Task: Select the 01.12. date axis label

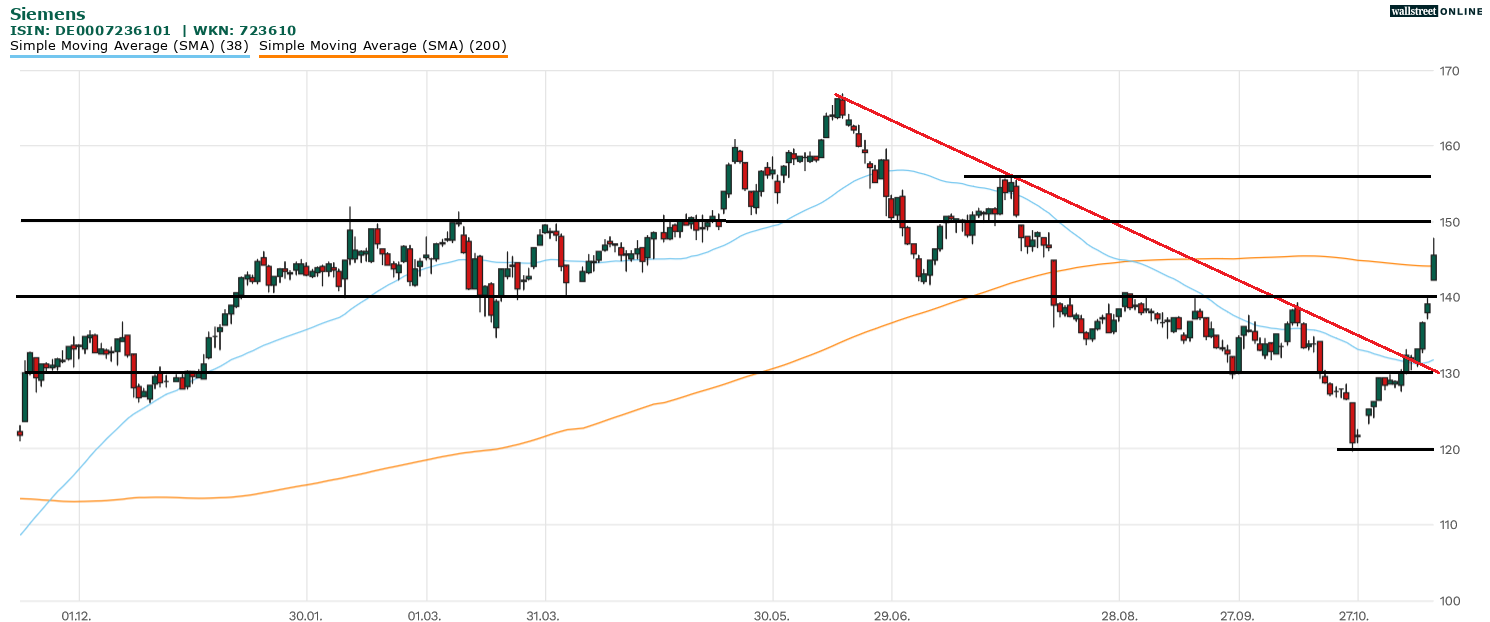Action: (77, 615)
